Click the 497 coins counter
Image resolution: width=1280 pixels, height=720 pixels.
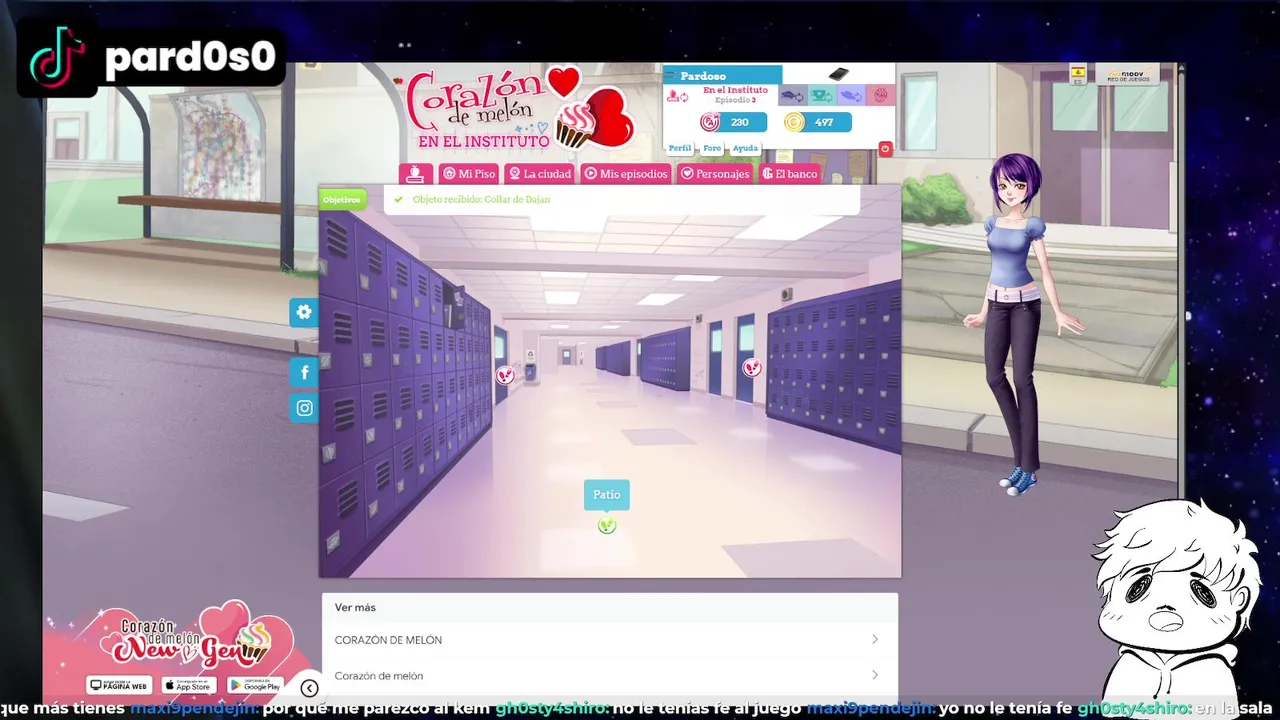824,122
